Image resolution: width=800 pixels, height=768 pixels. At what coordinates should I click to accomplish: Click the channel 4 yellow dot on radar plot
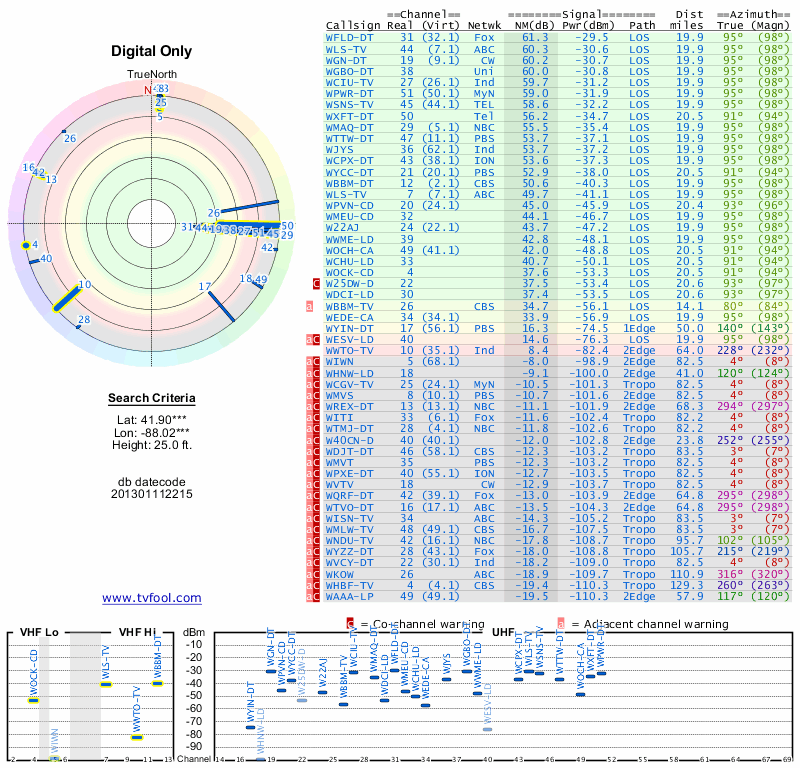[25, 244]
